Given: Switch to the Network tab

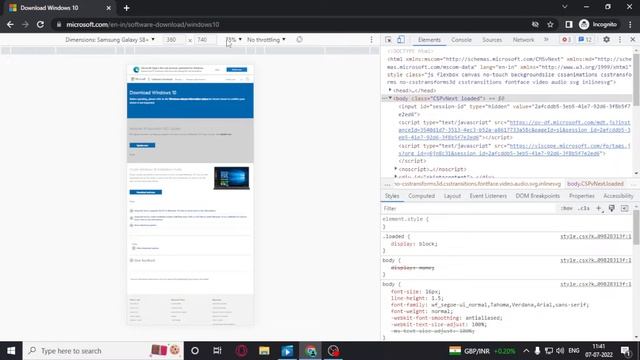Looking at the screenshot, I should pyautogui.click(x=523, y=40).
